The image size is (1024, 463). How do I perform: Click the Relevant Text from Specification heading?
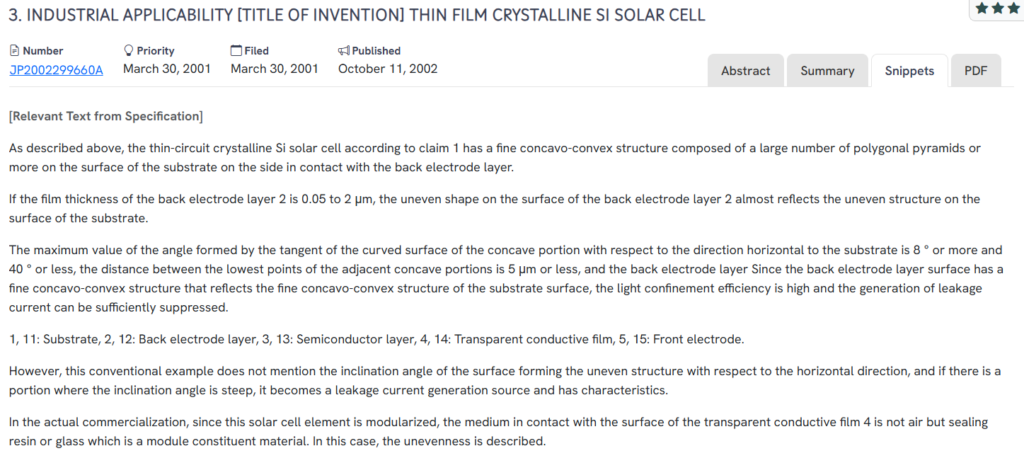(x=106, y=116)
